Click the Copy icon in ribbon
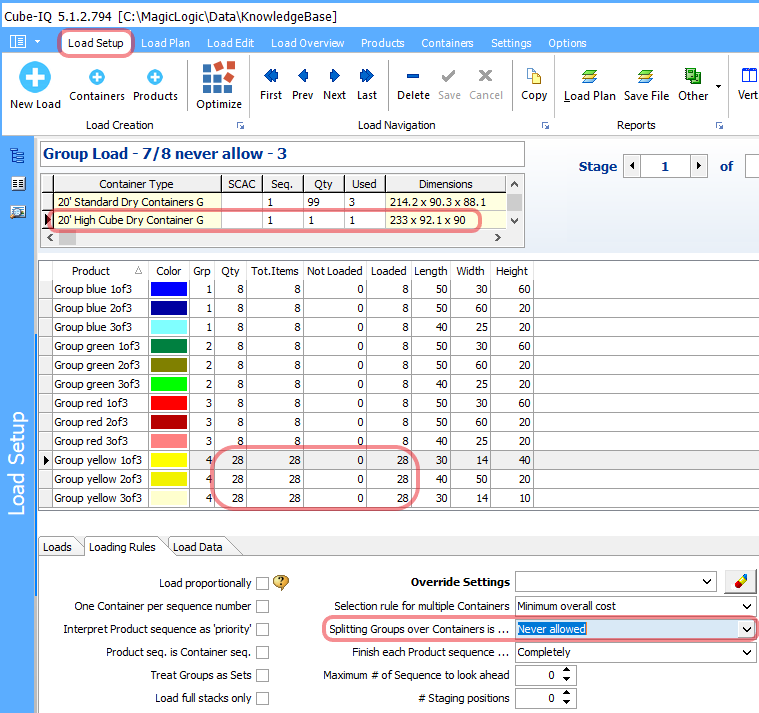Viewport: 759px width, 713px height. [x=534, y=77]
